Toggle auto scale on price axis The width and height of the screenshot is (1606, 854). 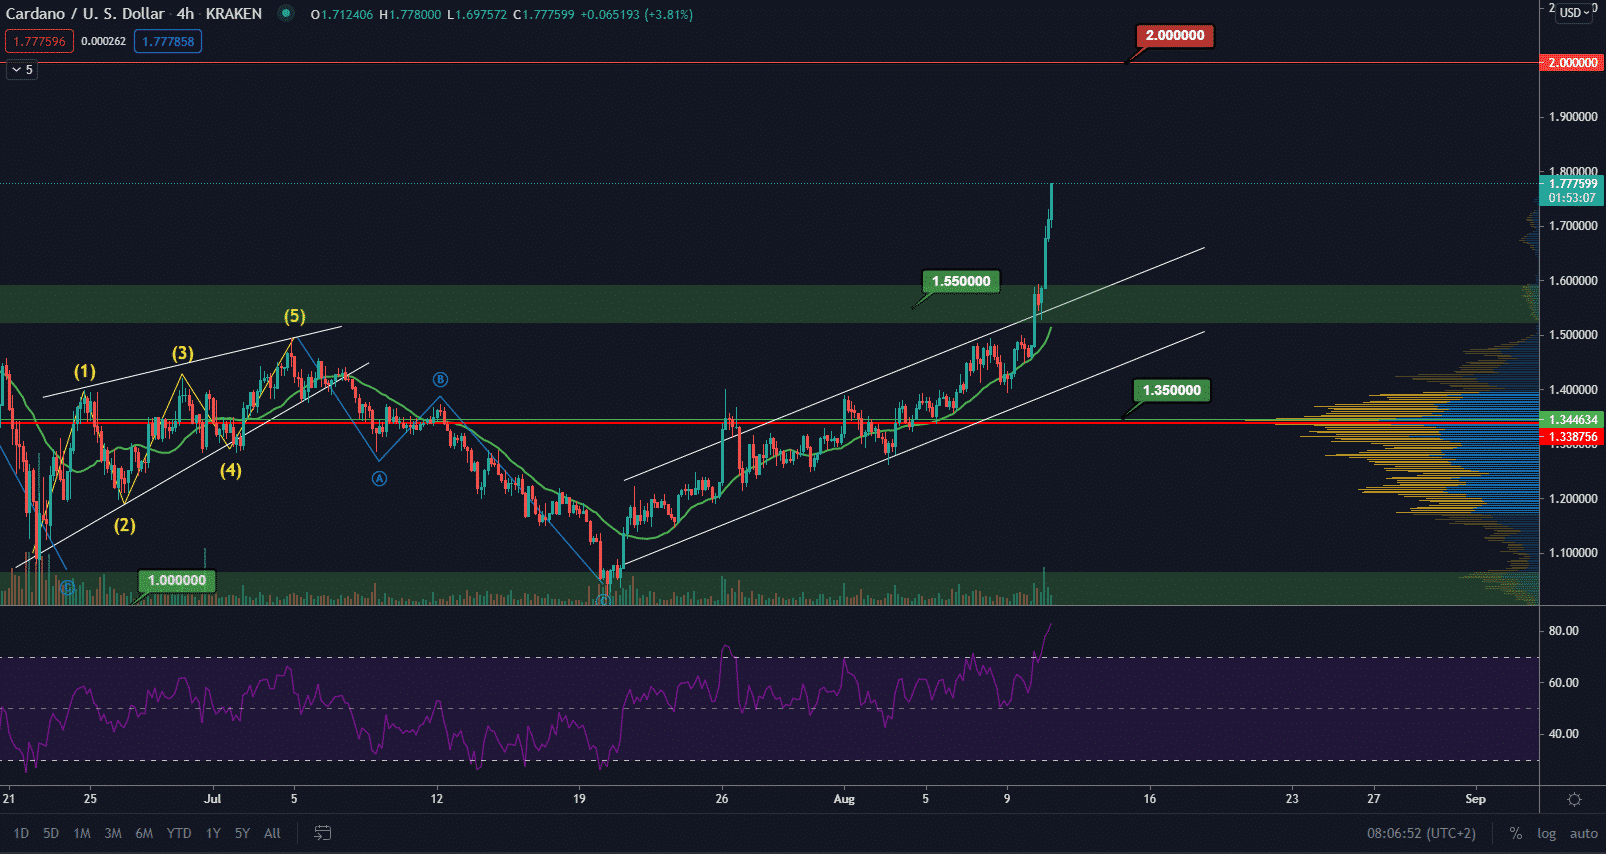click(1583, 833)
